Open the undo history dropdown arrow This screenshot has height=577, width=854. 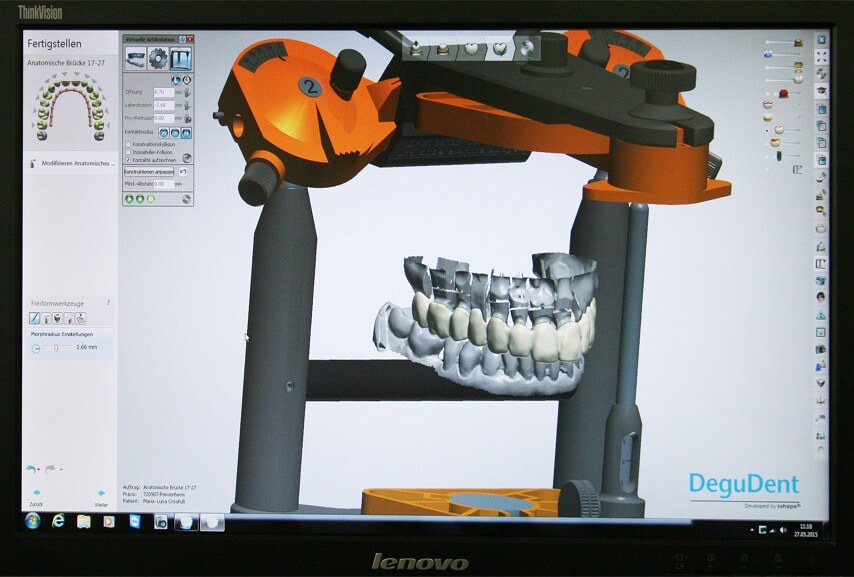[39, 469]
